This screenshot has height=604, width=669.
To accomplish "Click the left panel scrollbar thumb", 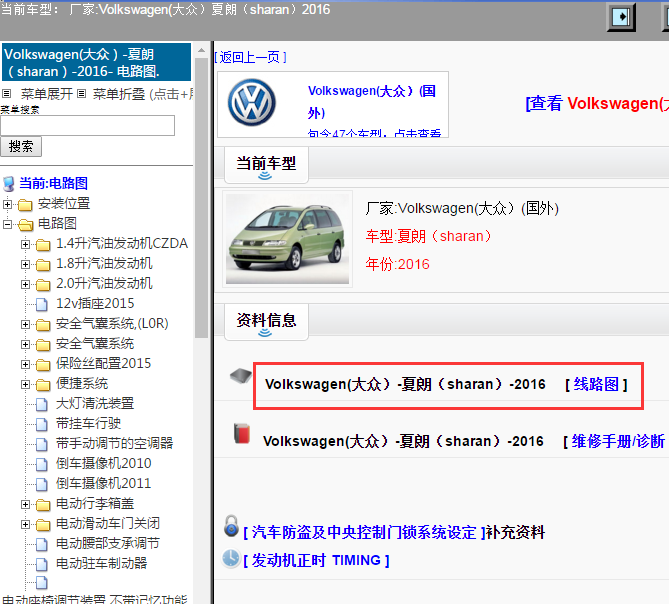I will click(201, 197).
